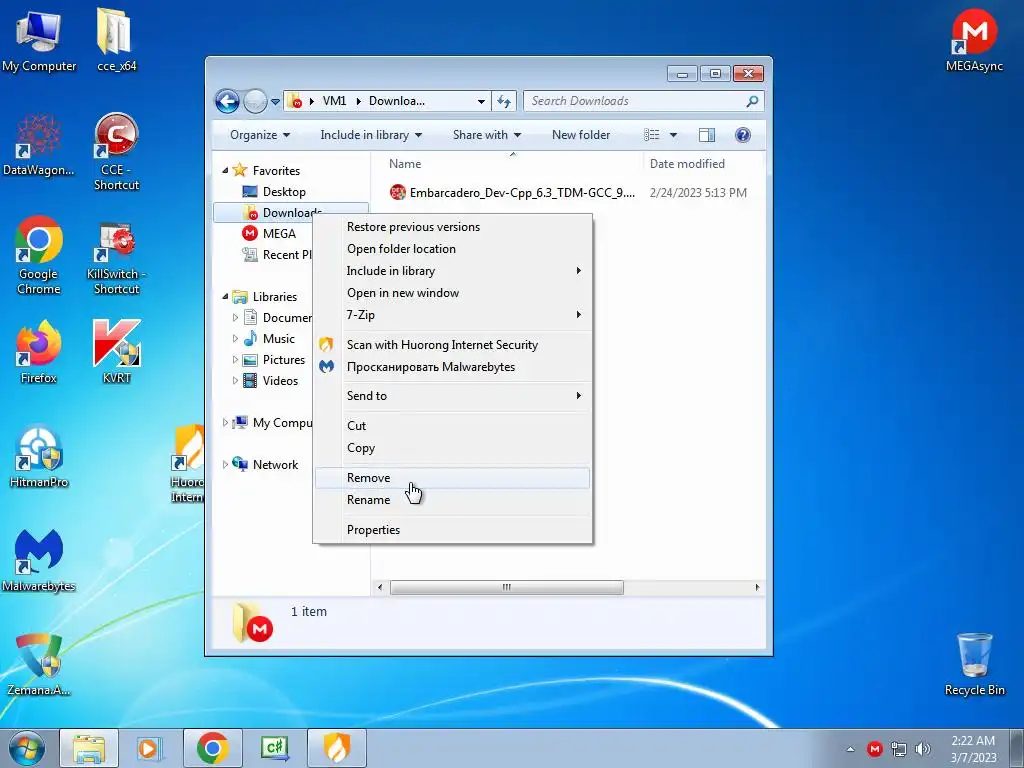This screenshot has height=768, width=1024.
Task: Change view icon in Explorer toolbar
Action: pyautogui.click(x=652, y=135)
